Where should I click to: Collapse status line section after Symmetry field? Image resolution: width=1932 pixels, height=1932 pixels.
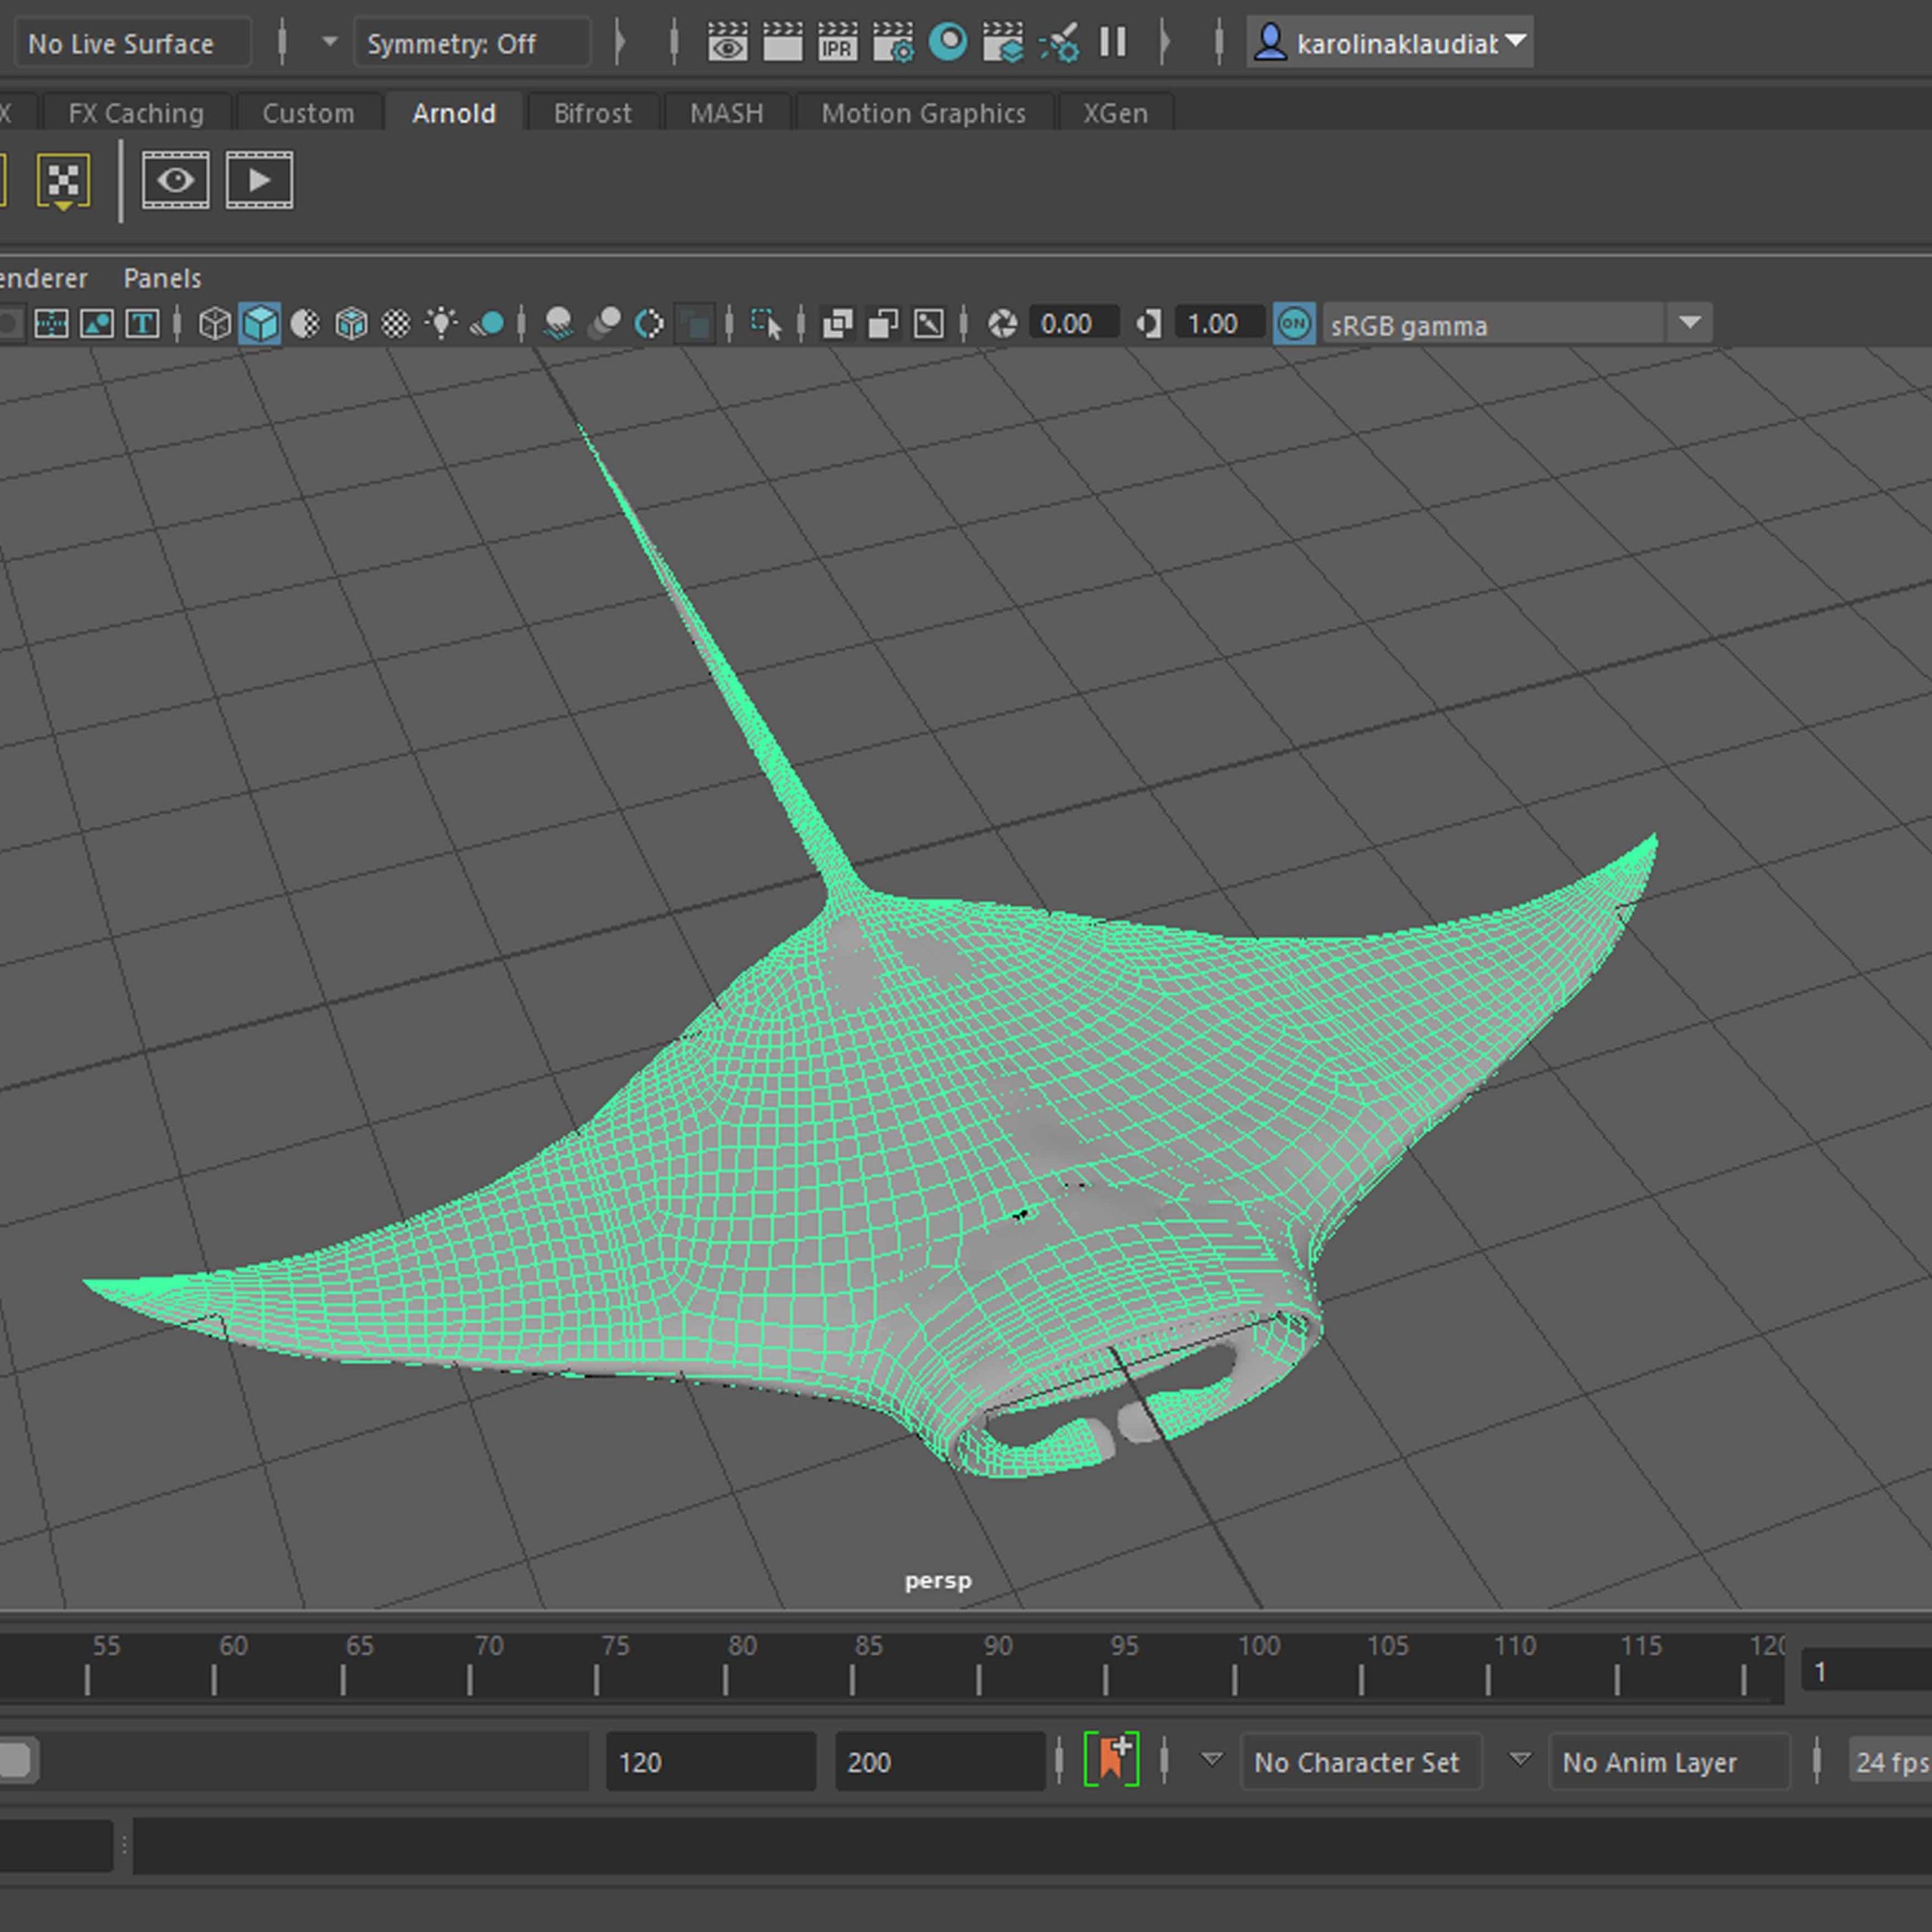[620, 43]
